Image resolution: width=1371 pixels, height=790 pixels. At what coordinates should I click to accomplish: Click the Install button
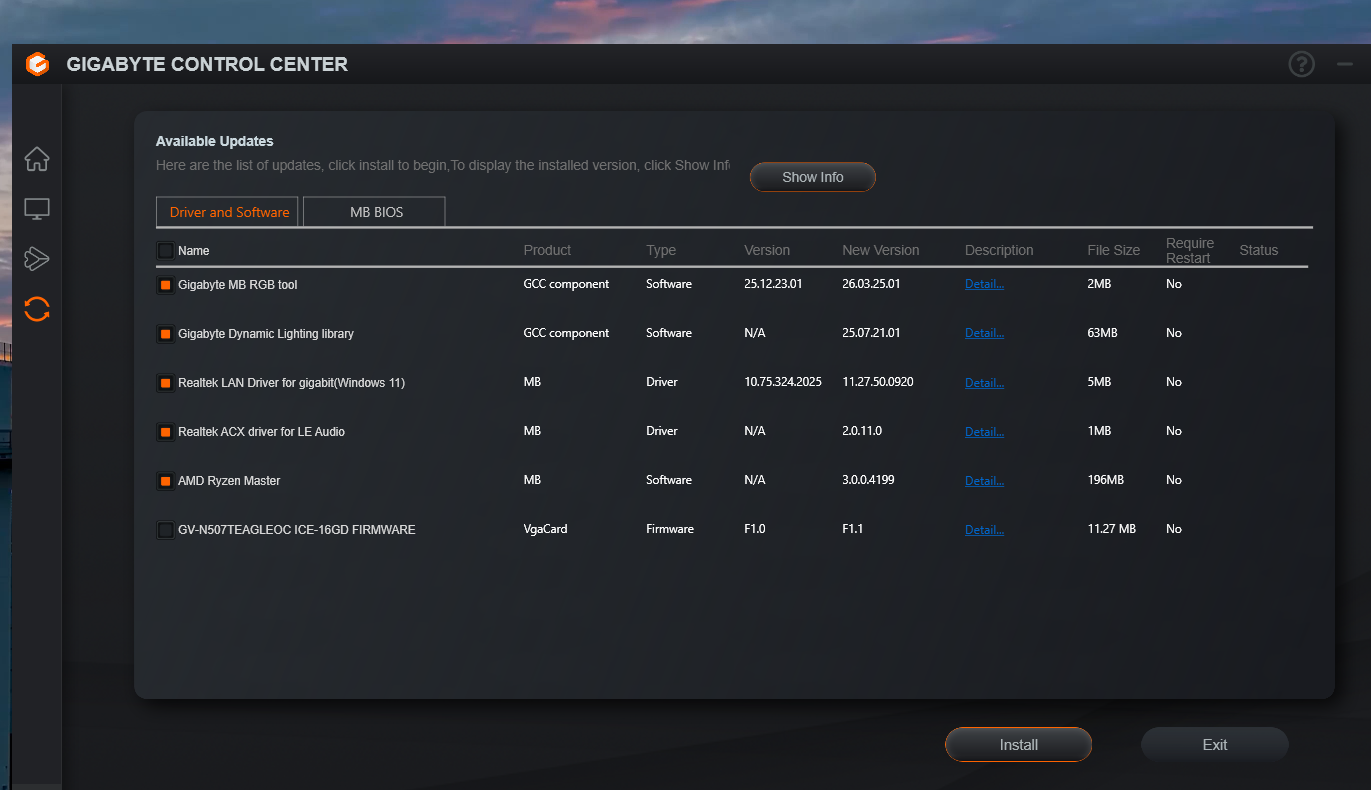click(1018, 745)
